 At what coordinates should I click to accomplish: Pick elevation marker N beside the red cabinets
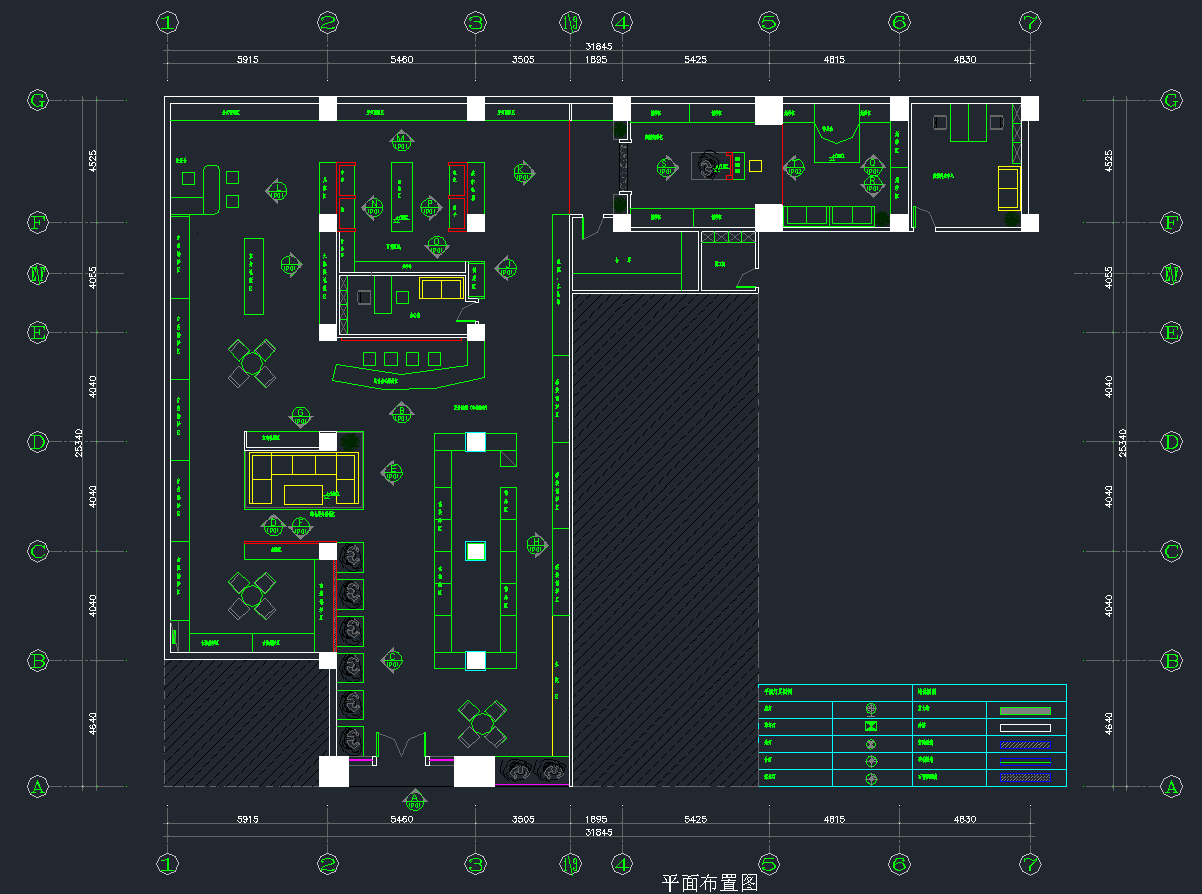pyautogui.click(x=374, y=206)
